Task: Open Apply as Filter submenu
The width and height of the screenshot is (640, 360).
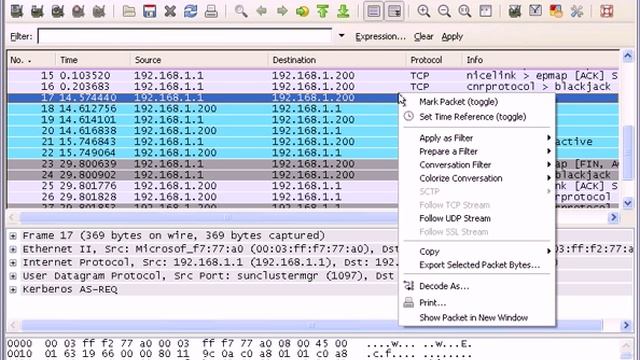Action: pos(477,138)
